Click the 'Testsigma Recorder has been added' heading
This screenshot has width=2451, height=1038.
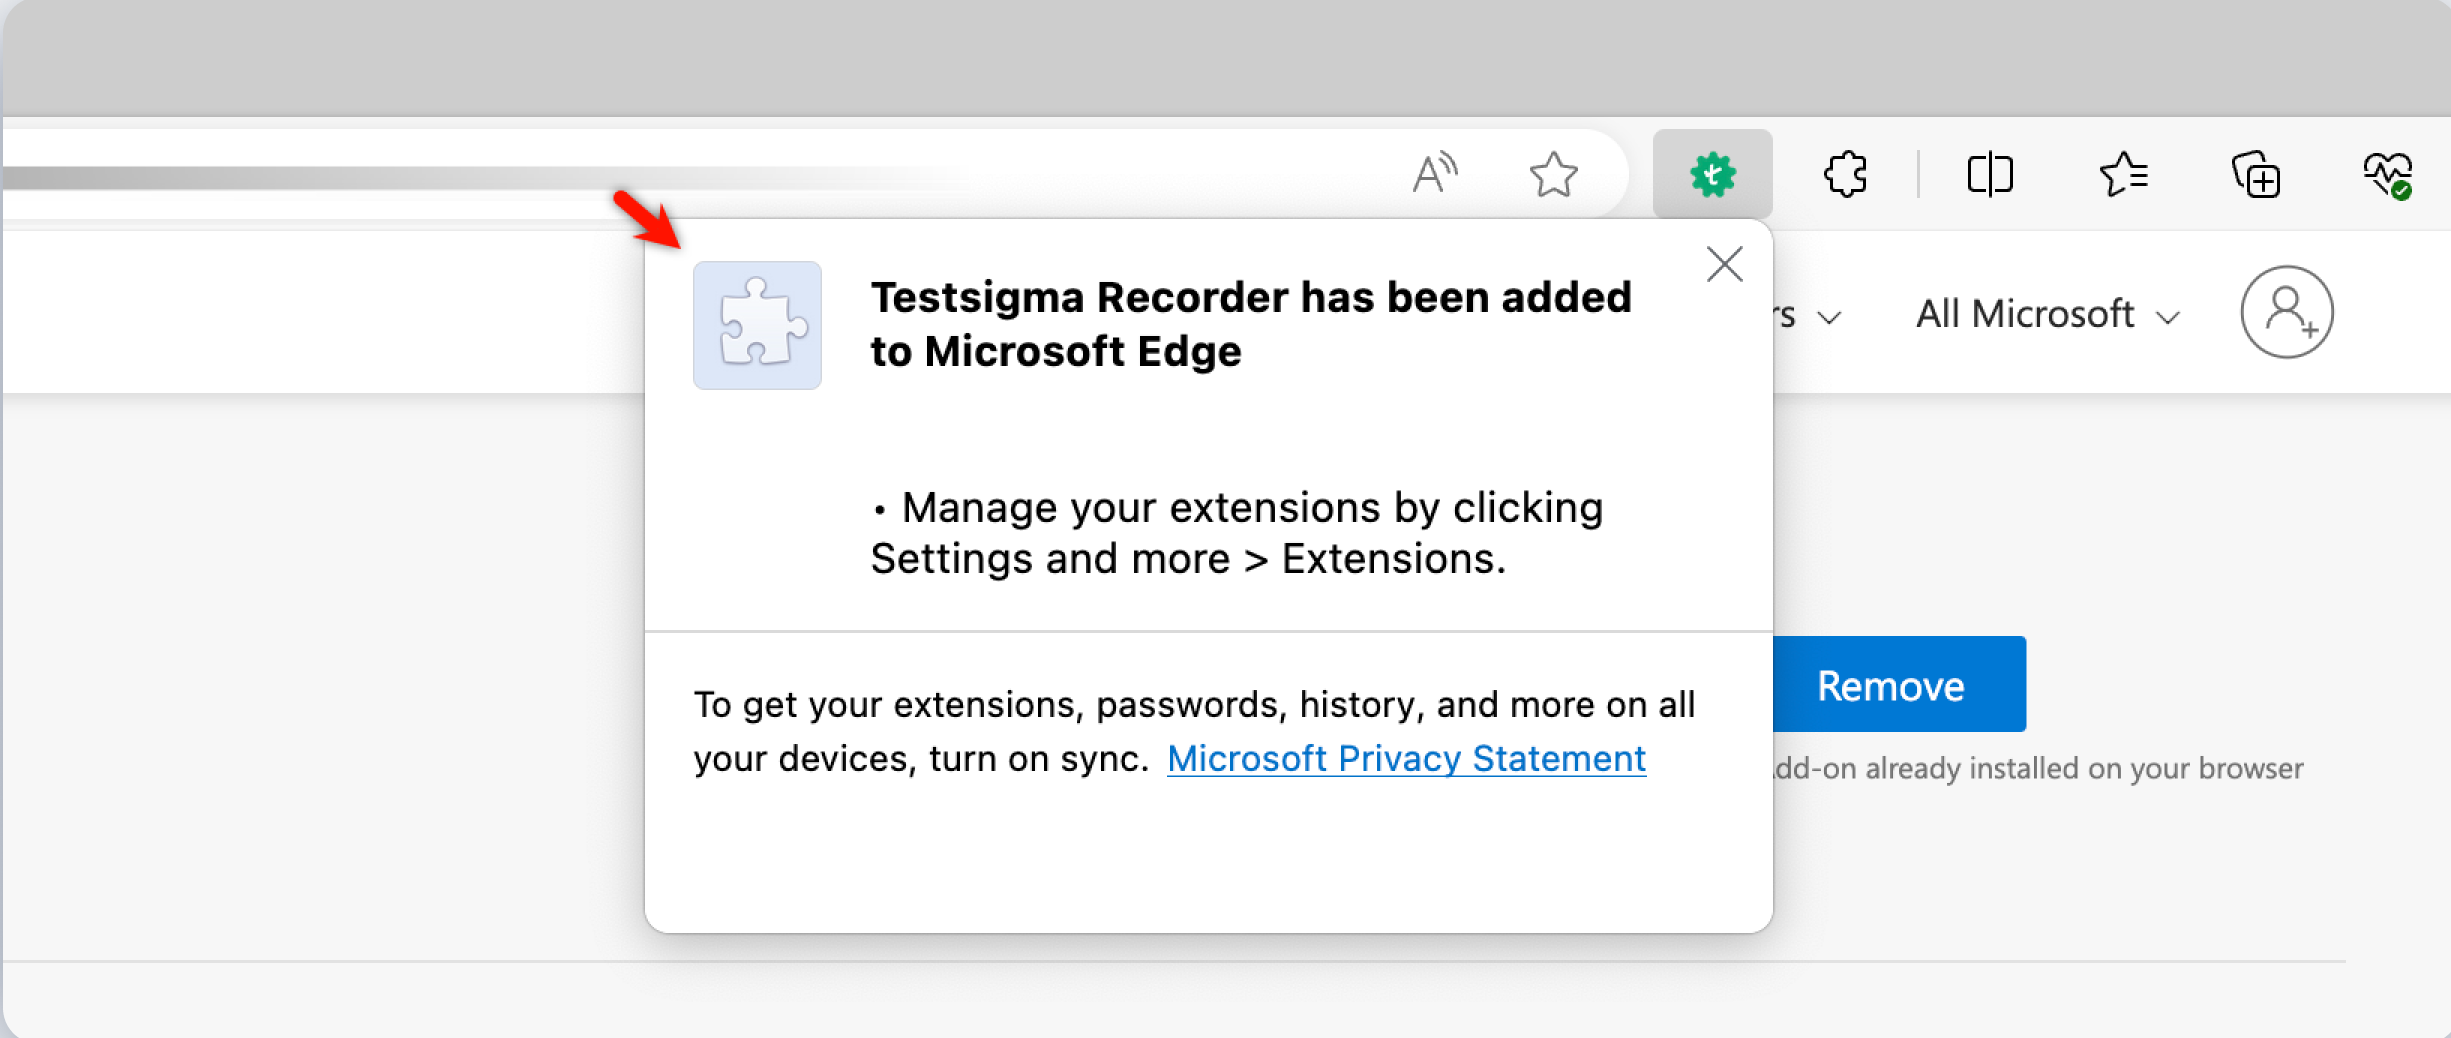1251,324
